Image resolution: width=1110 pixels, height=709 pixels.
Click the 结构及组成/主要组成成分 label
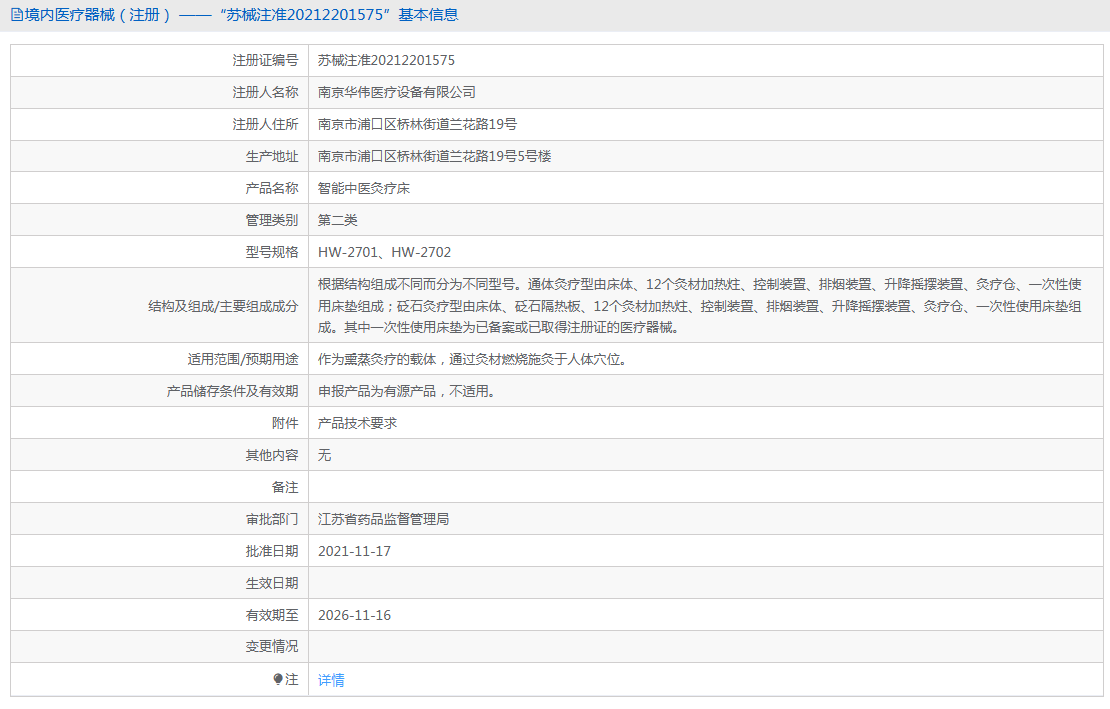pyautogui.click(x=223, y=306)
